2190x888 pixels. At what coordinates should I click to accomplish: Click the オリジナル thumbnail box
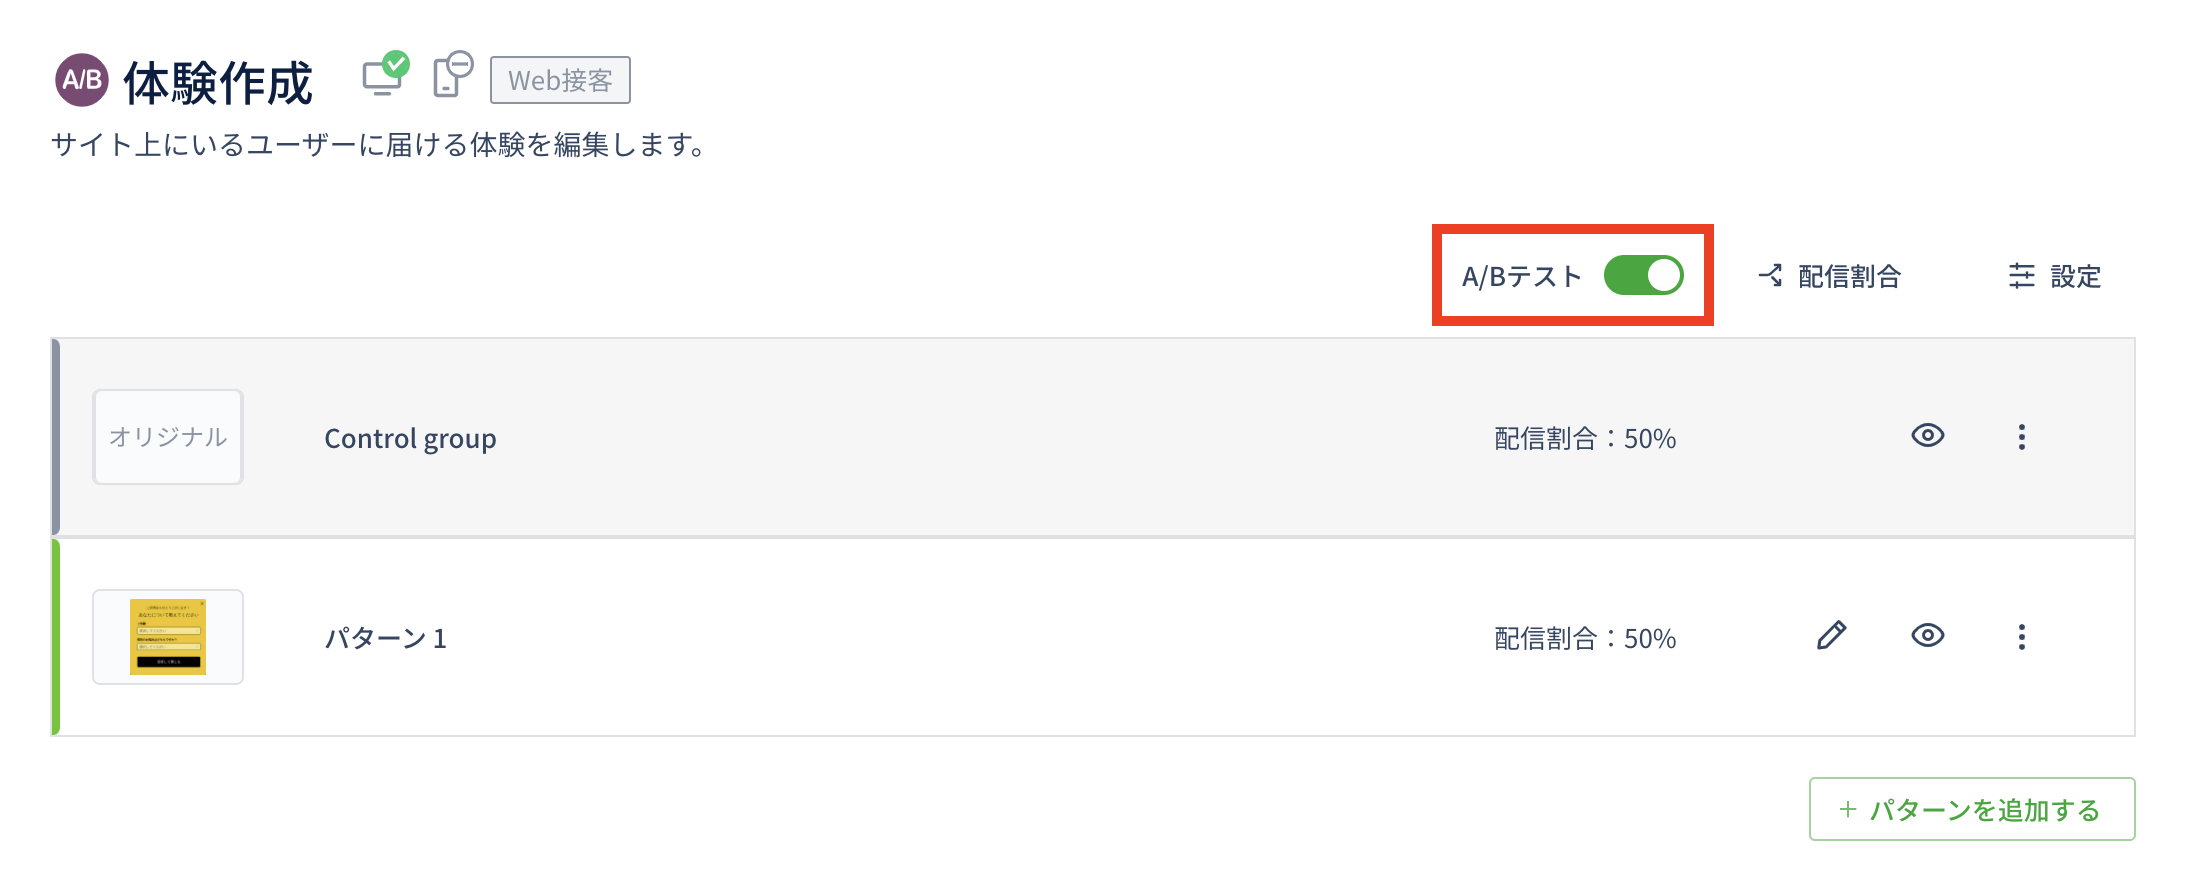pos(168,437)
